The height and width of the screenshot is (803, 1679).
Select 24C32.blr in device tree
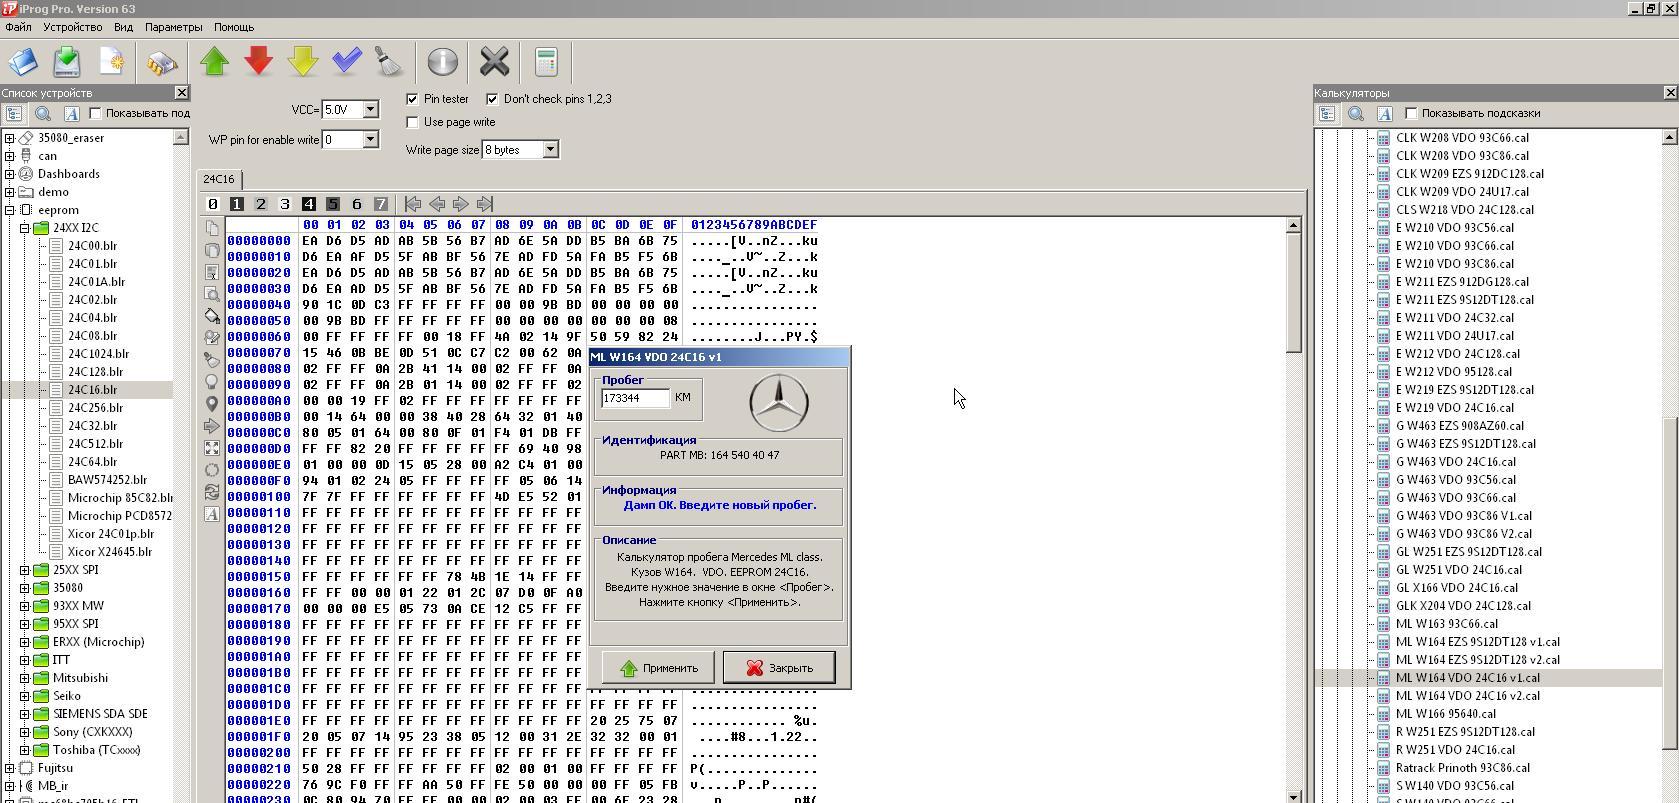pos(93,426)
